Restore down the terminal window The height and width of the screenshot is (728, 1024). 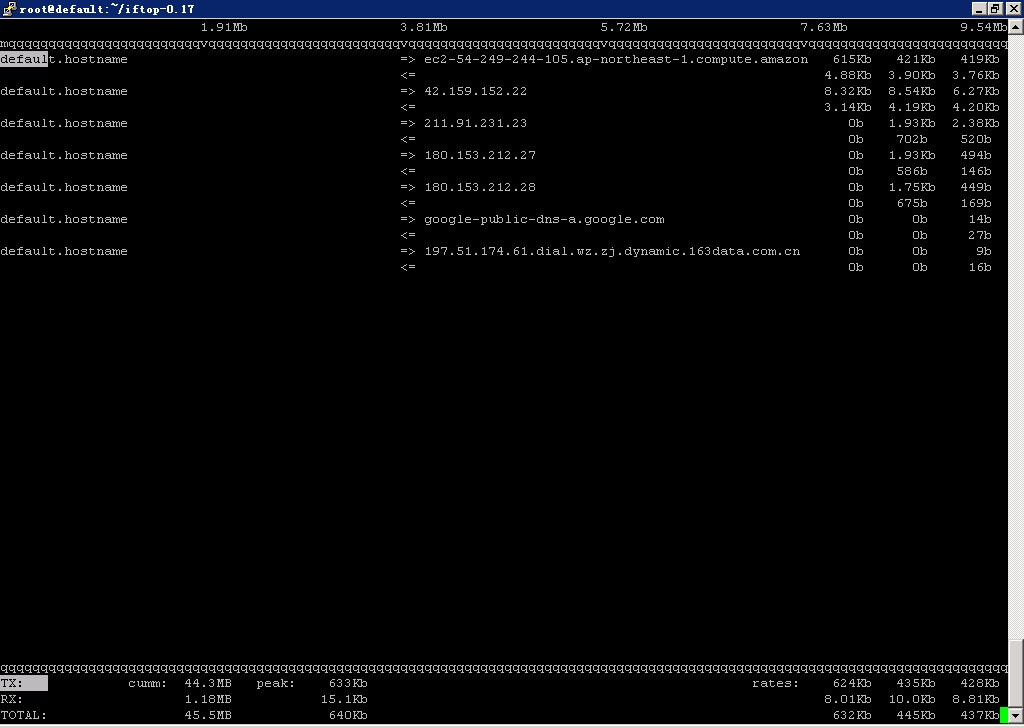[994, 8]
